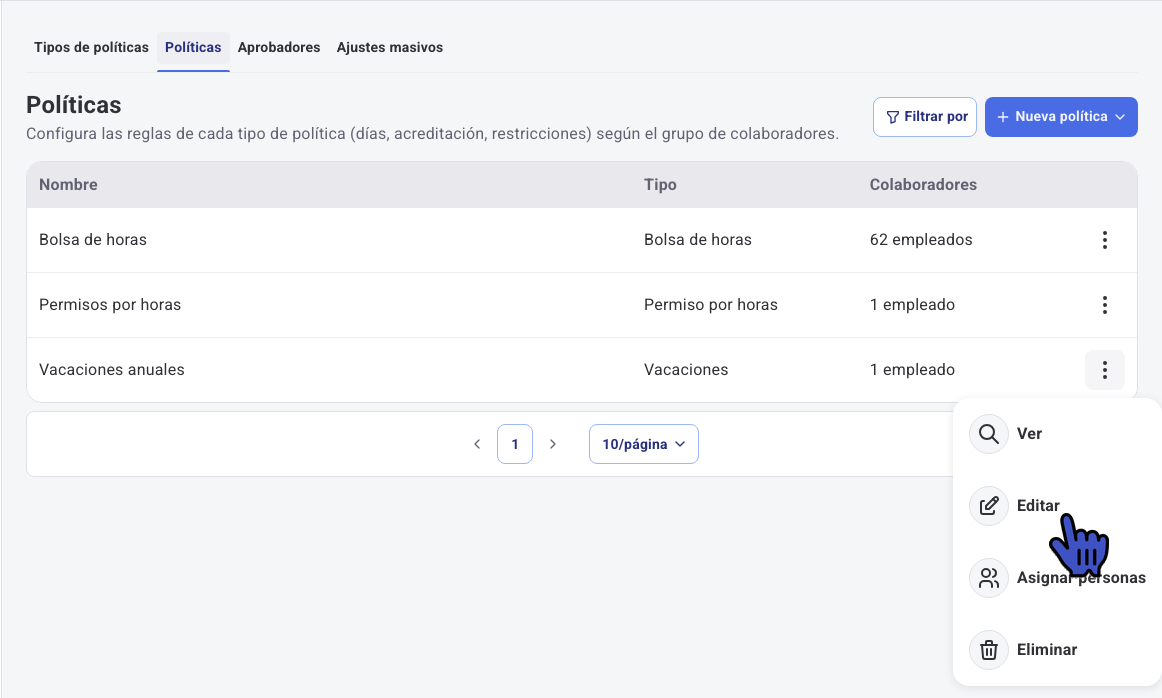Image resolution: width=1162 pixels, height=698 pixels.
Task: Click the Tipo column header
Action: [660, 185]
